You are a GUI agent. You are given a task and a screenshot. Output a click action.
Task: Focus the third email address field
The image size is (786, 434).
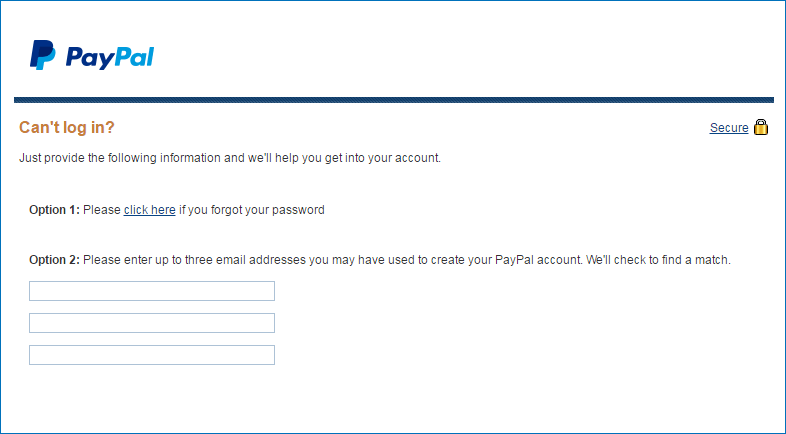click(x=152, y=355)
